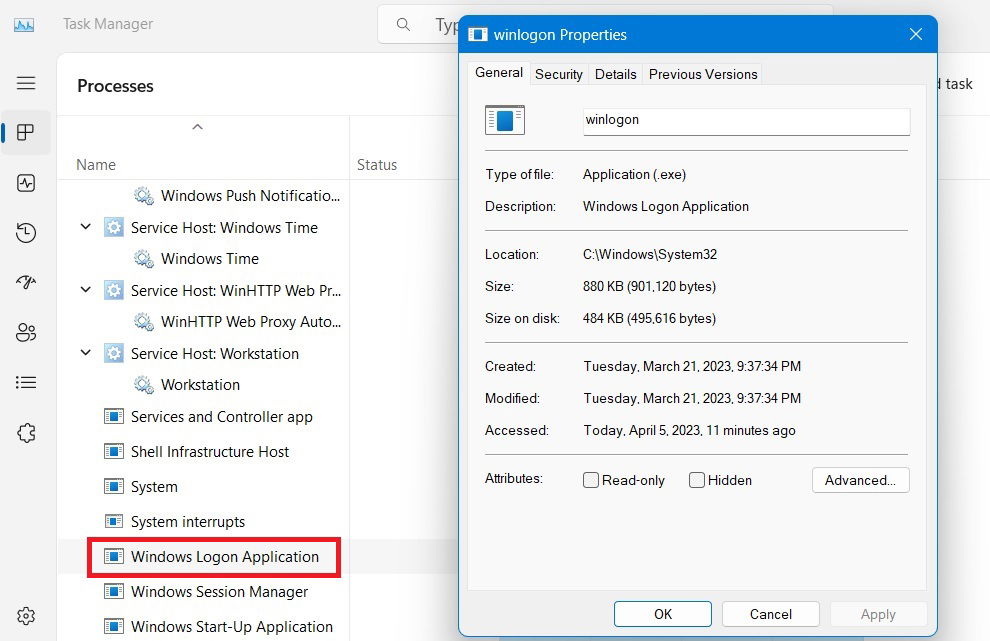Open Task Manager settings via gear icon

click(25, 615)
